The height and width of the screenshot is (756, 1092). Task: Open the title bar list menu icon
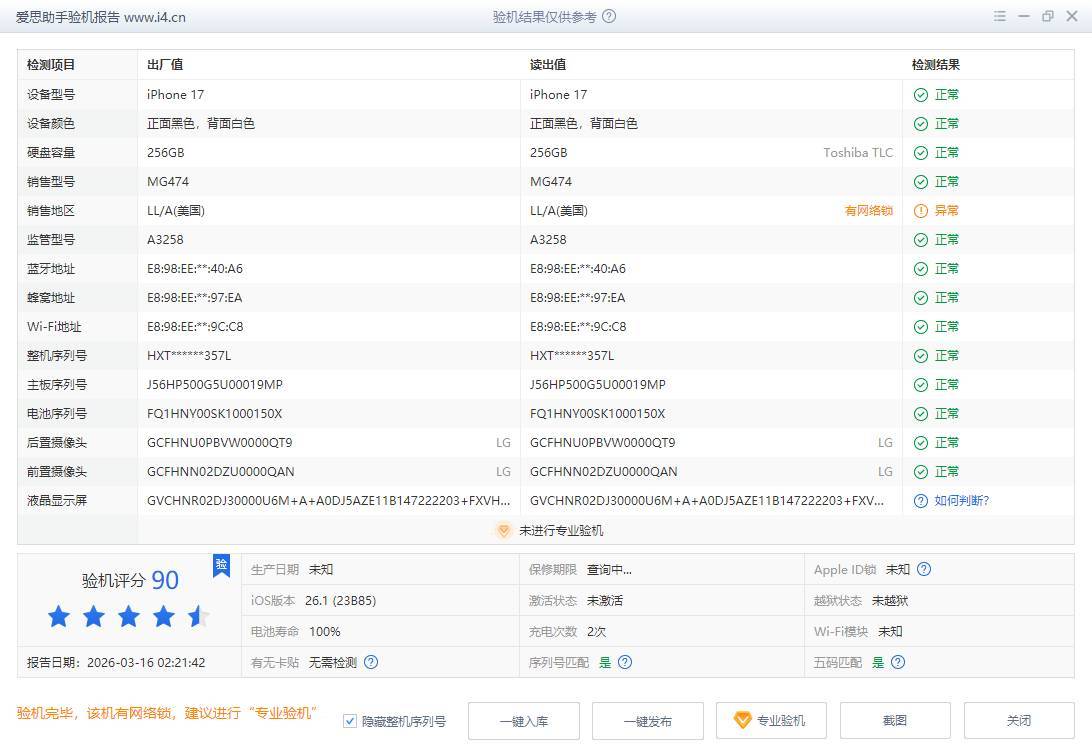click(x=1000, y=17)
